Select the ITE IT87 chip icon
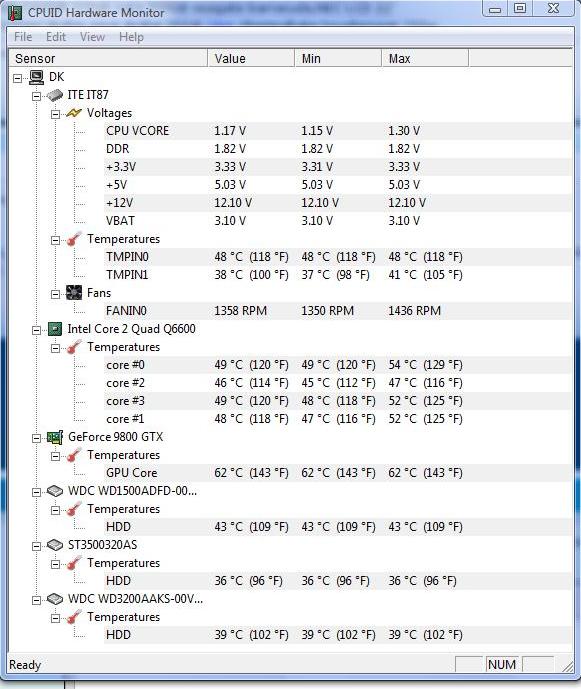581x689 pixels. pyautogui.click(x=55, y=95)
